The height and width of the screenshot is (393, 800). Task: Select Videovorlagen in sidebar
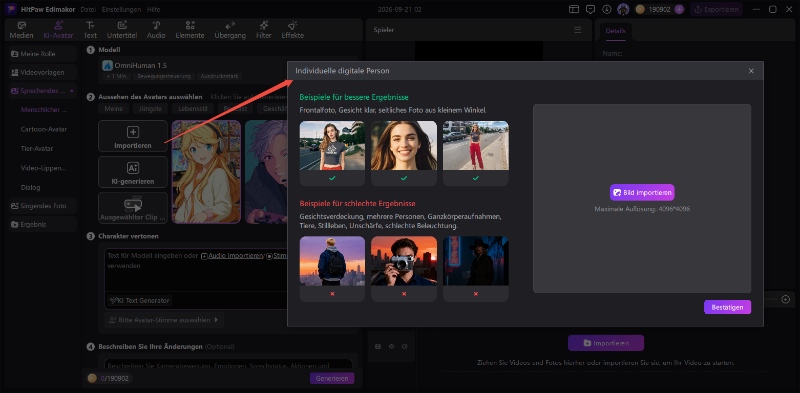pyautogui.click(x=43, y=72)
